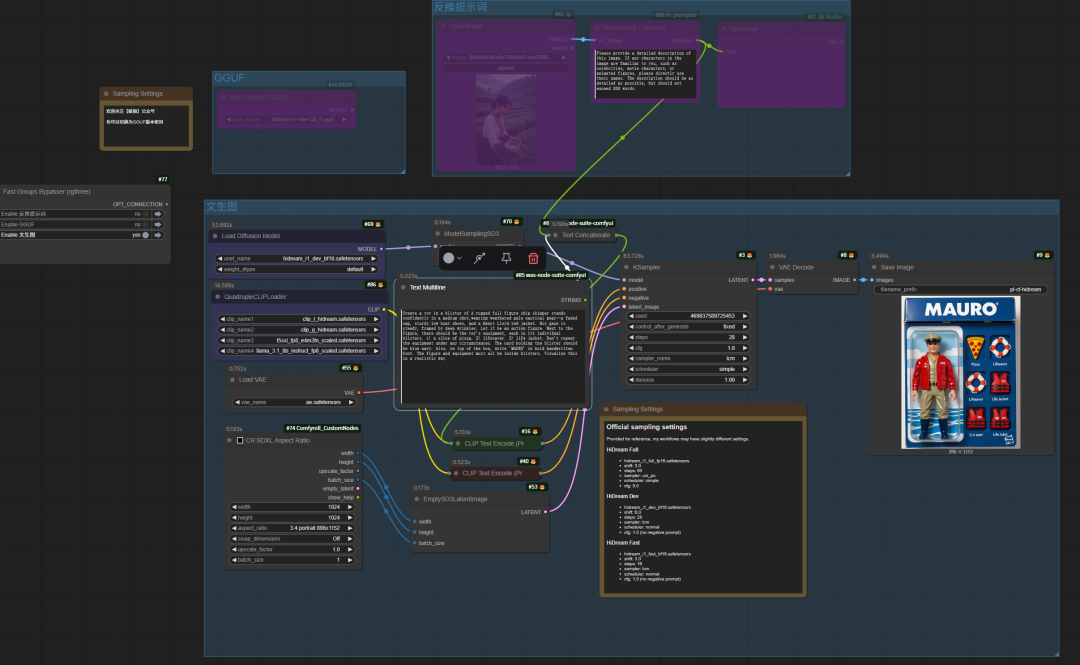Image resolution: width=1080 pixels, height=665 pixels.
Task: Open the unet_name model selector
Action: (298, 259)
